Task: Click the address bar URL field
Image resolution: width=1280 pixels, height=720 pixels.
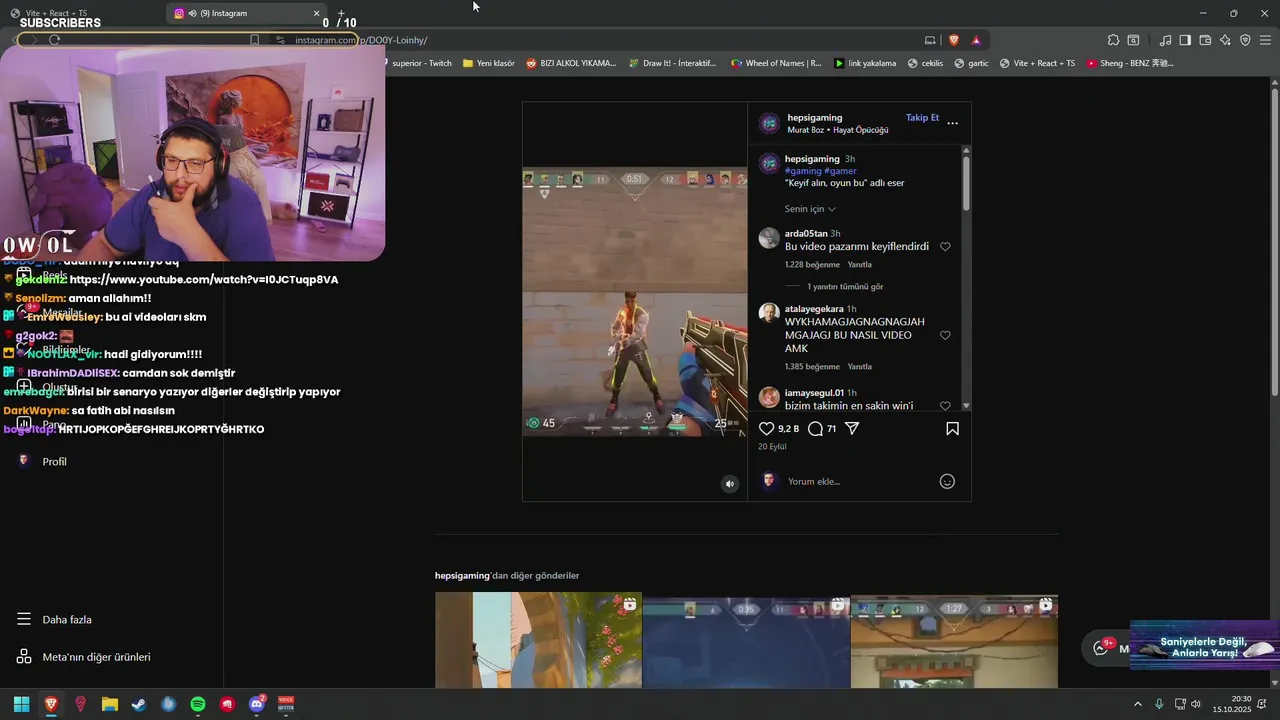Action: click(x=600, y=40)
